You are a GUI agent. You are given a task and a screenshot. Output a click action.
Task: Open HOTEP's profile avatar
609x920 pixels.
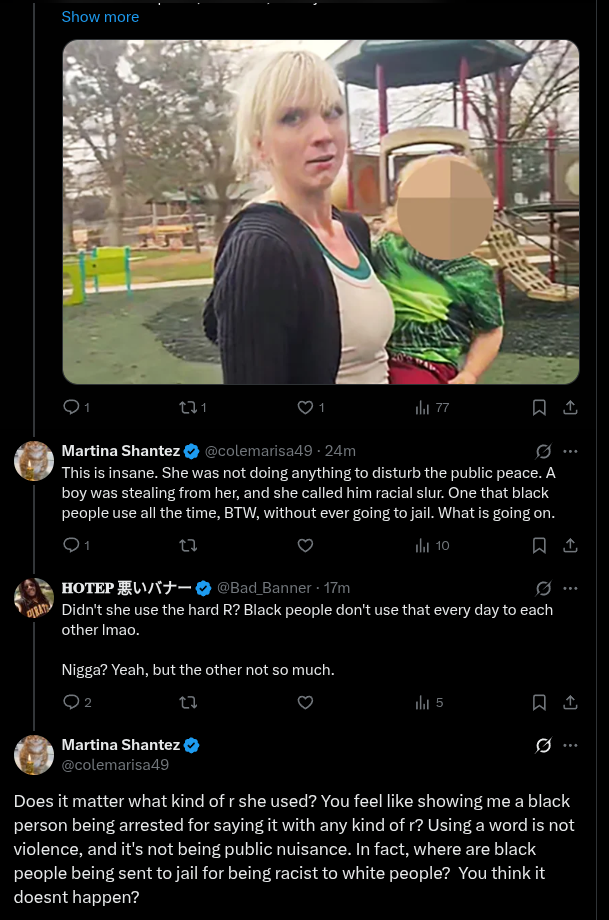point(34,598)
